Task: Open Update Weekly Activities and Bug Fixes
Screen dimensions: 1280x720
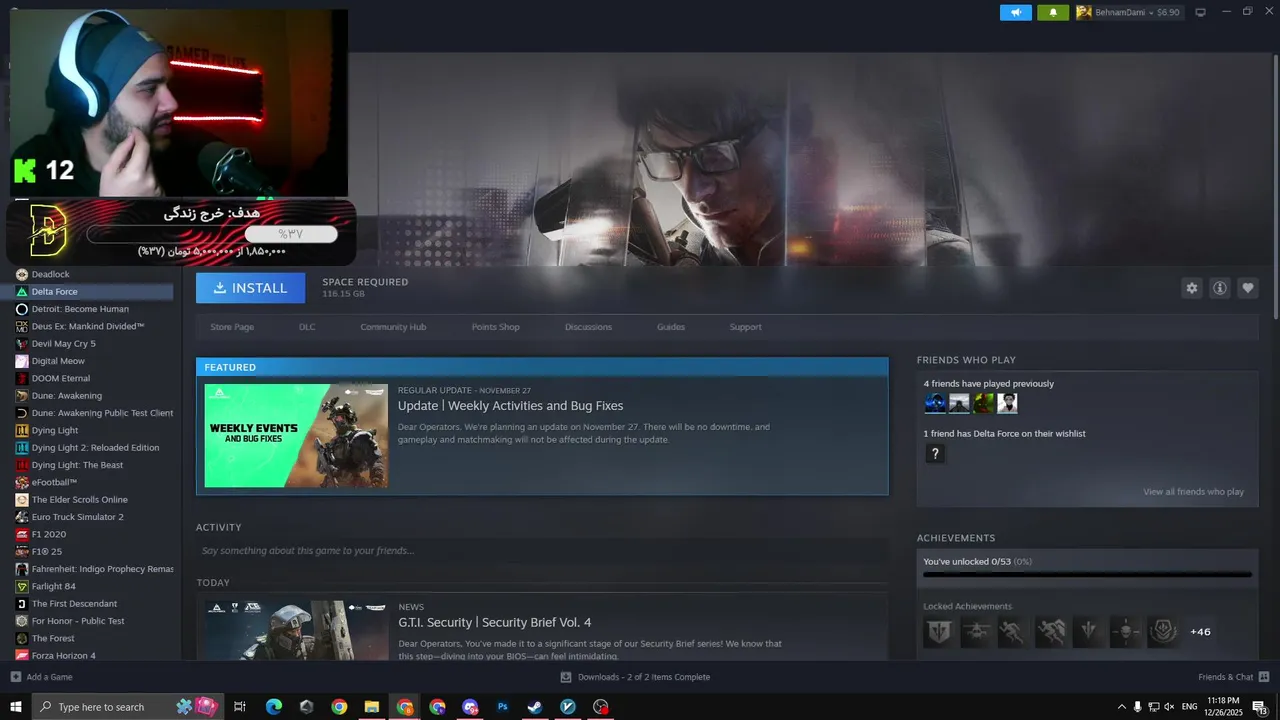Action: (x=510, y=406)
